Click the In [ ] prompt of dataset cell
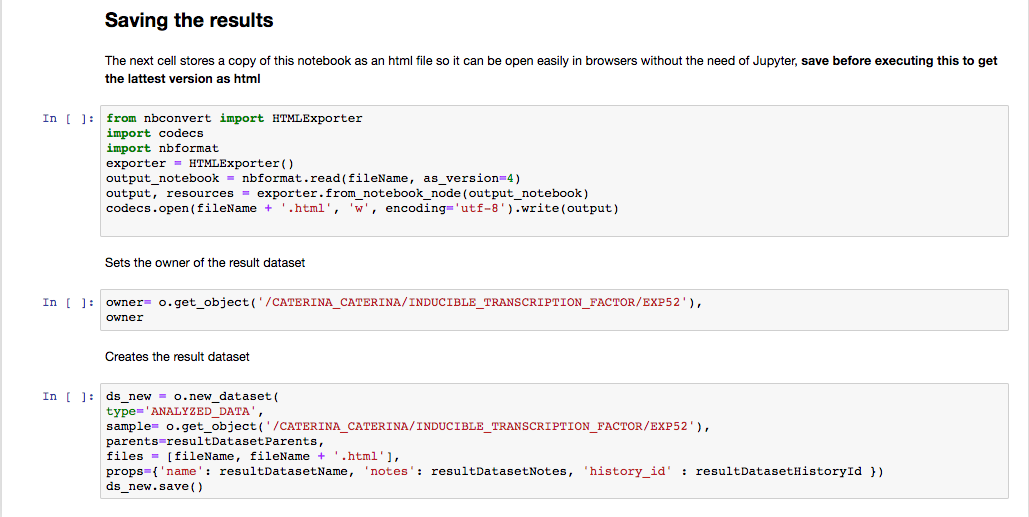This screenshot has height=517, width=1029. pyautogui.click(x=68, y=396)
